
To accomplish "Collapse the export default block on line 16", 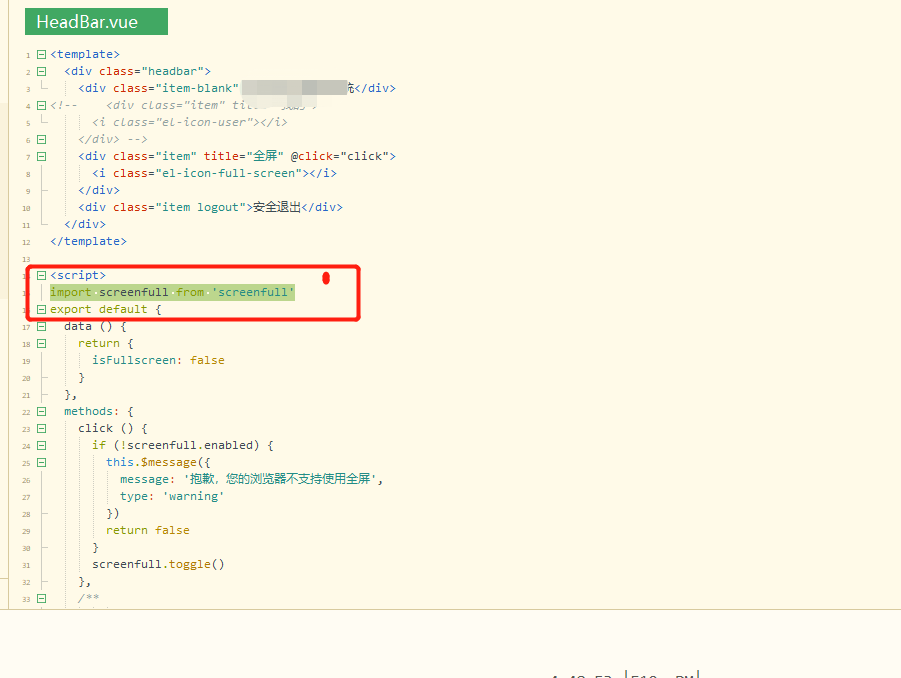I will [40, 309].
